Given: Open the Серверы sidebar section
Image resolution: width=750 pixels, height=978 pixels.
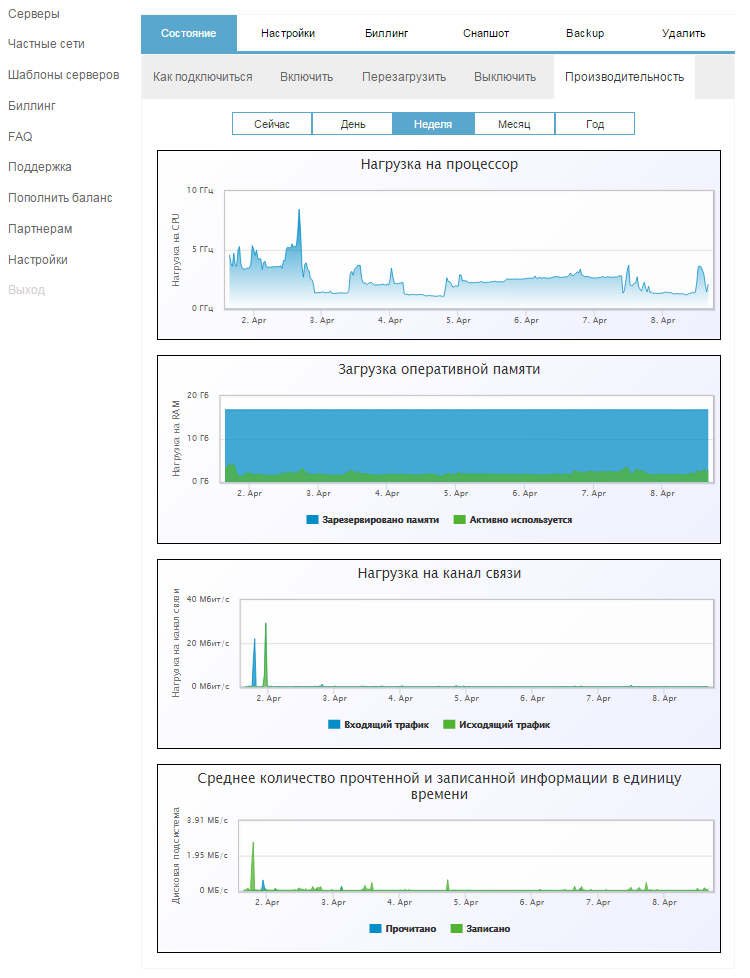Looking at the screenshot, I should pyautogui.click(x=33, y=14).
